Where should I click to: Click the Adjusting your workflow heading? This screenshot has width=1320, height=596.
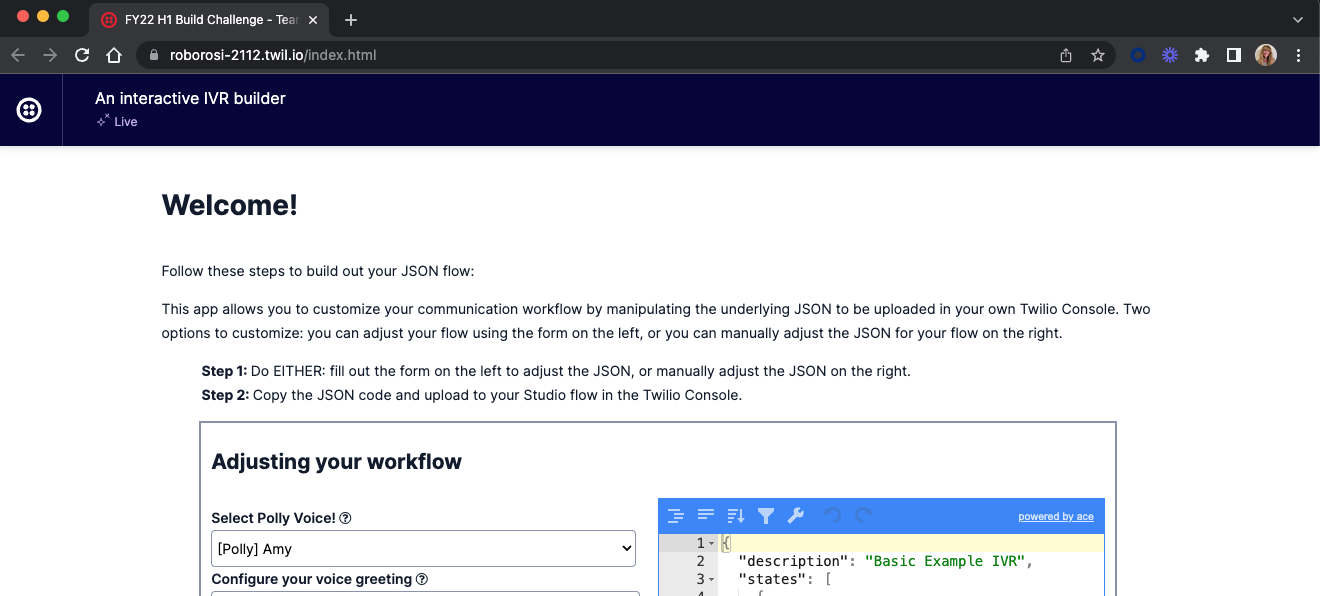337,462
